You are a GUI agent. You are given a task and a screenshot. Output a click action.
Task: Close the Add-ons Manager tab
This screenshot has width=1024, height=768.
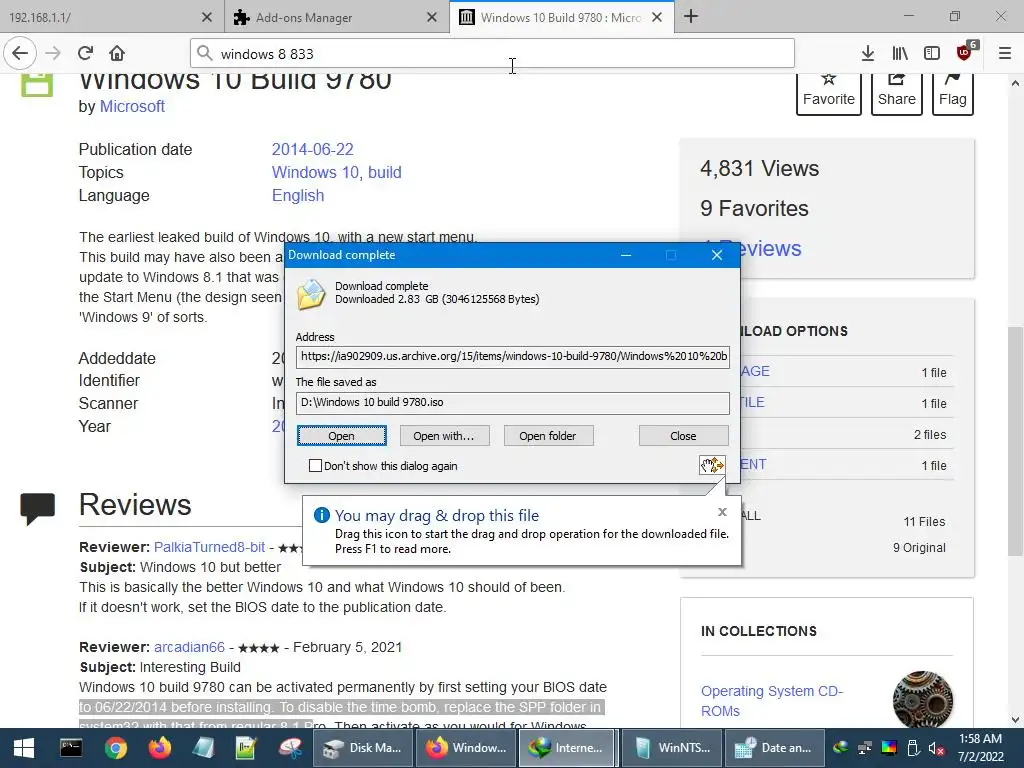(x=432, y=17)
